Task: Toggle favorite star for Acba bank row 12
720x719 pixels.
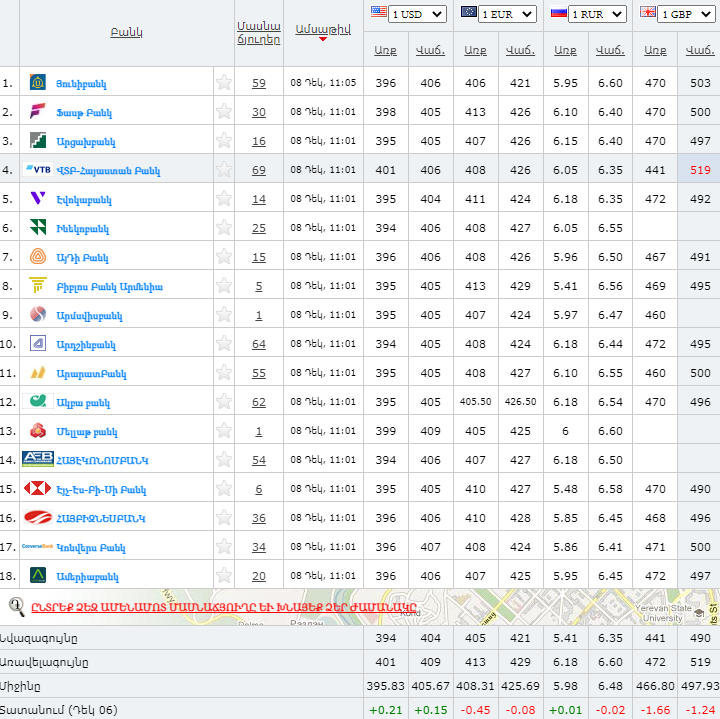Action: [224, 401]
